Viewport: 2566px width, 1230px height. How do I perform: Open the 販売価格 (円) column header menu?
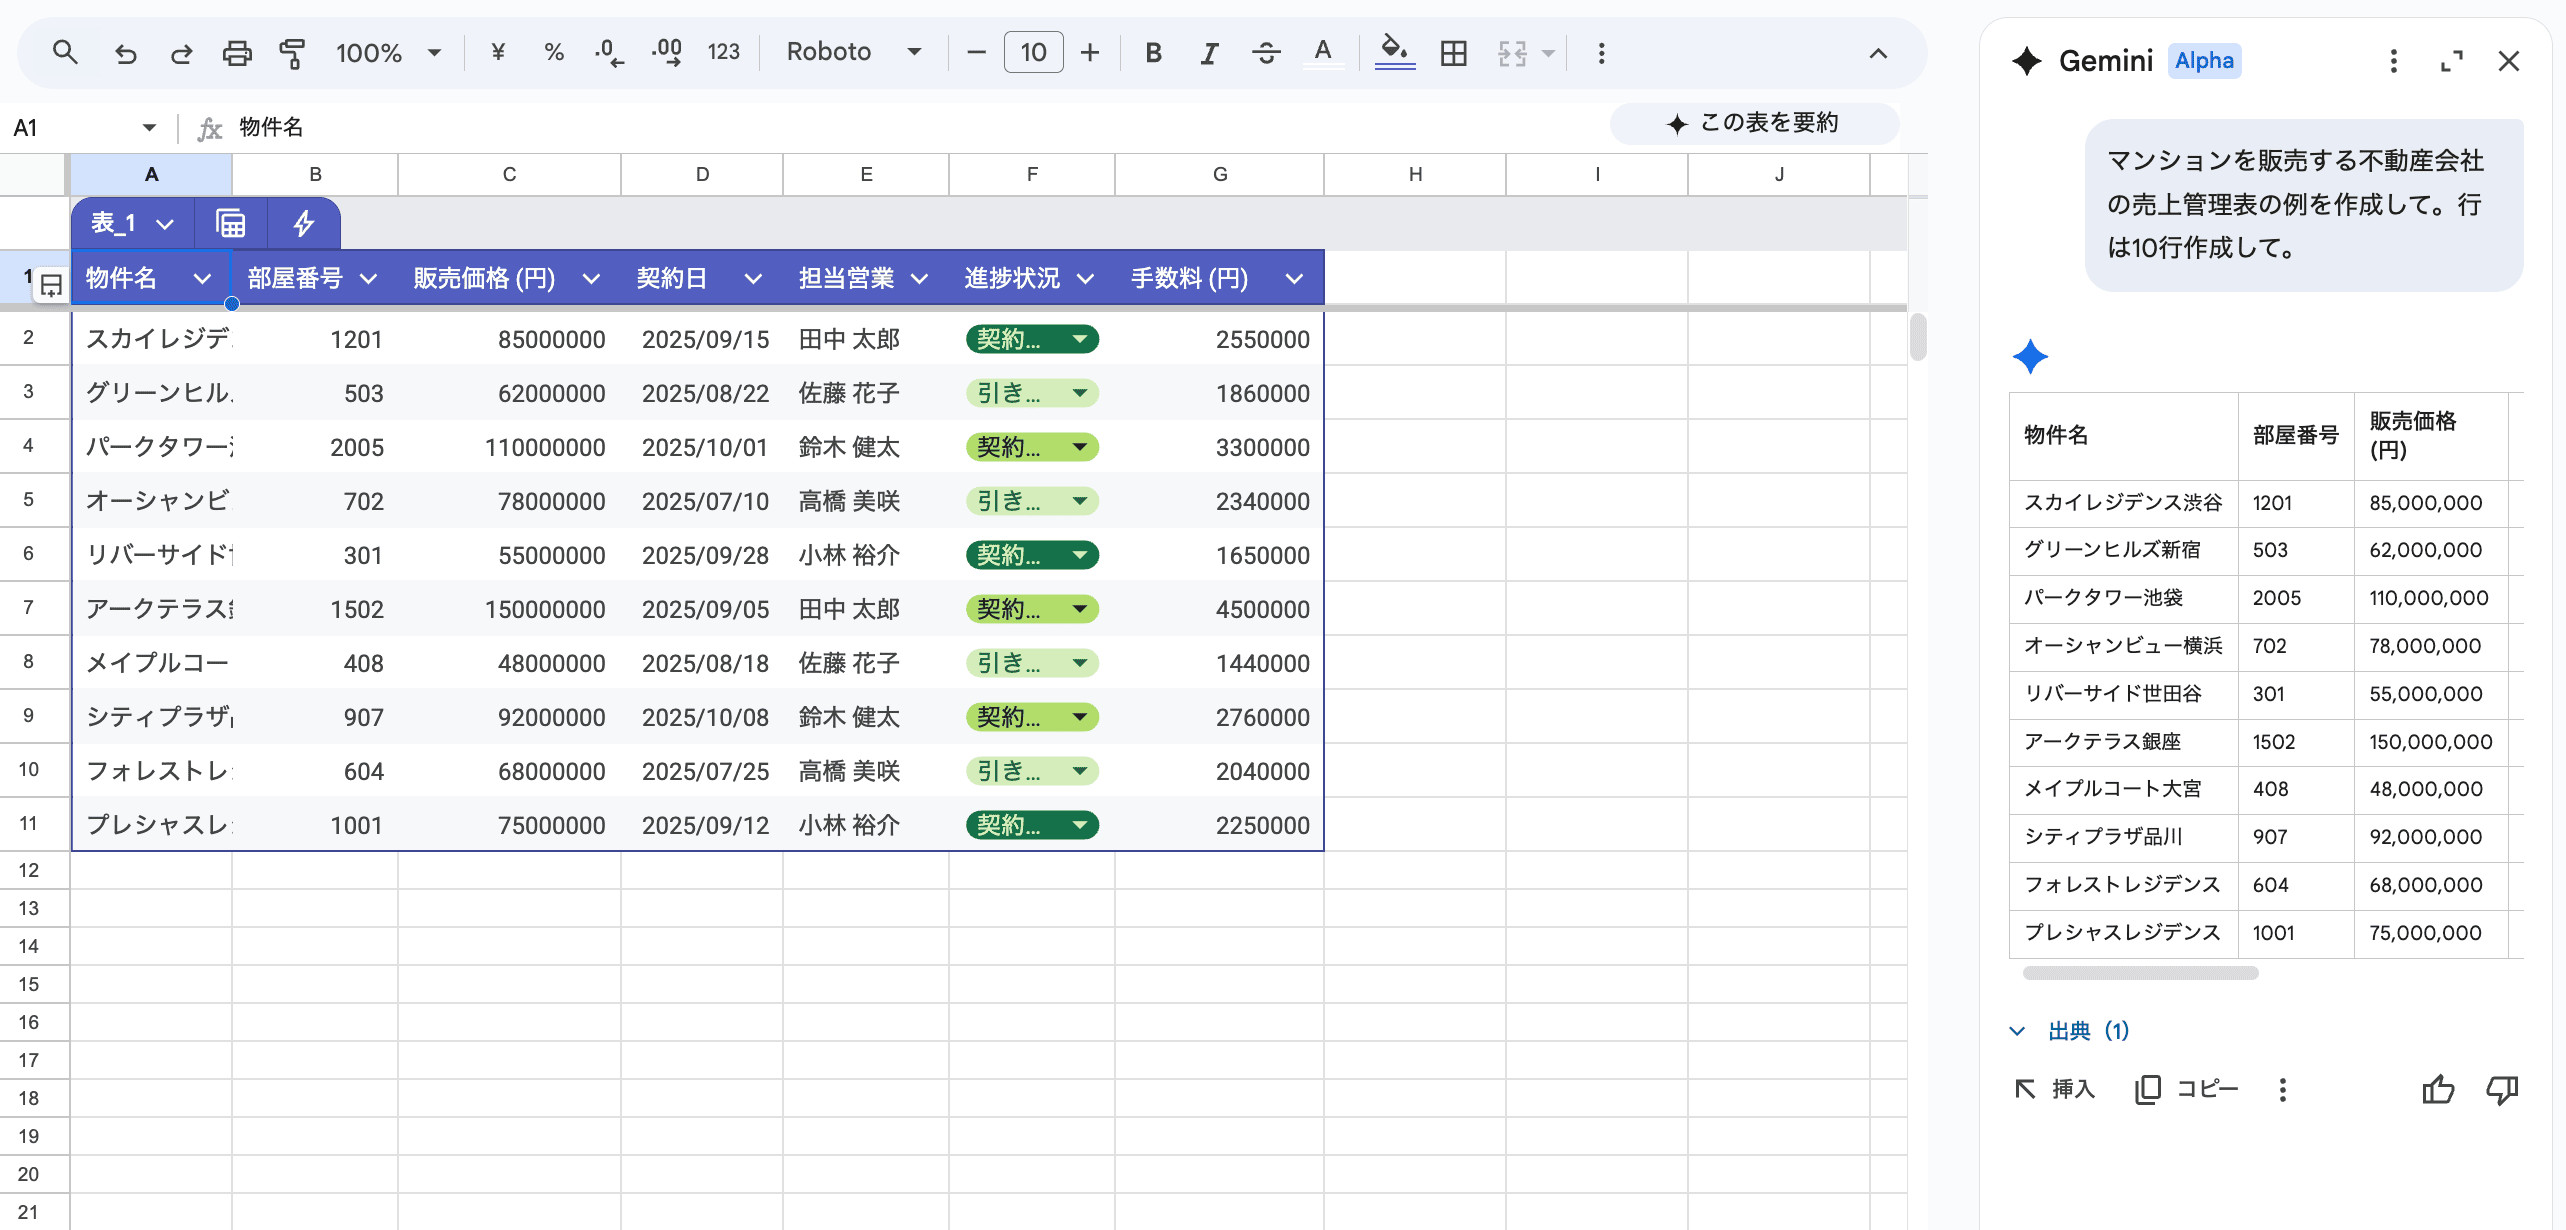(591, 279)
